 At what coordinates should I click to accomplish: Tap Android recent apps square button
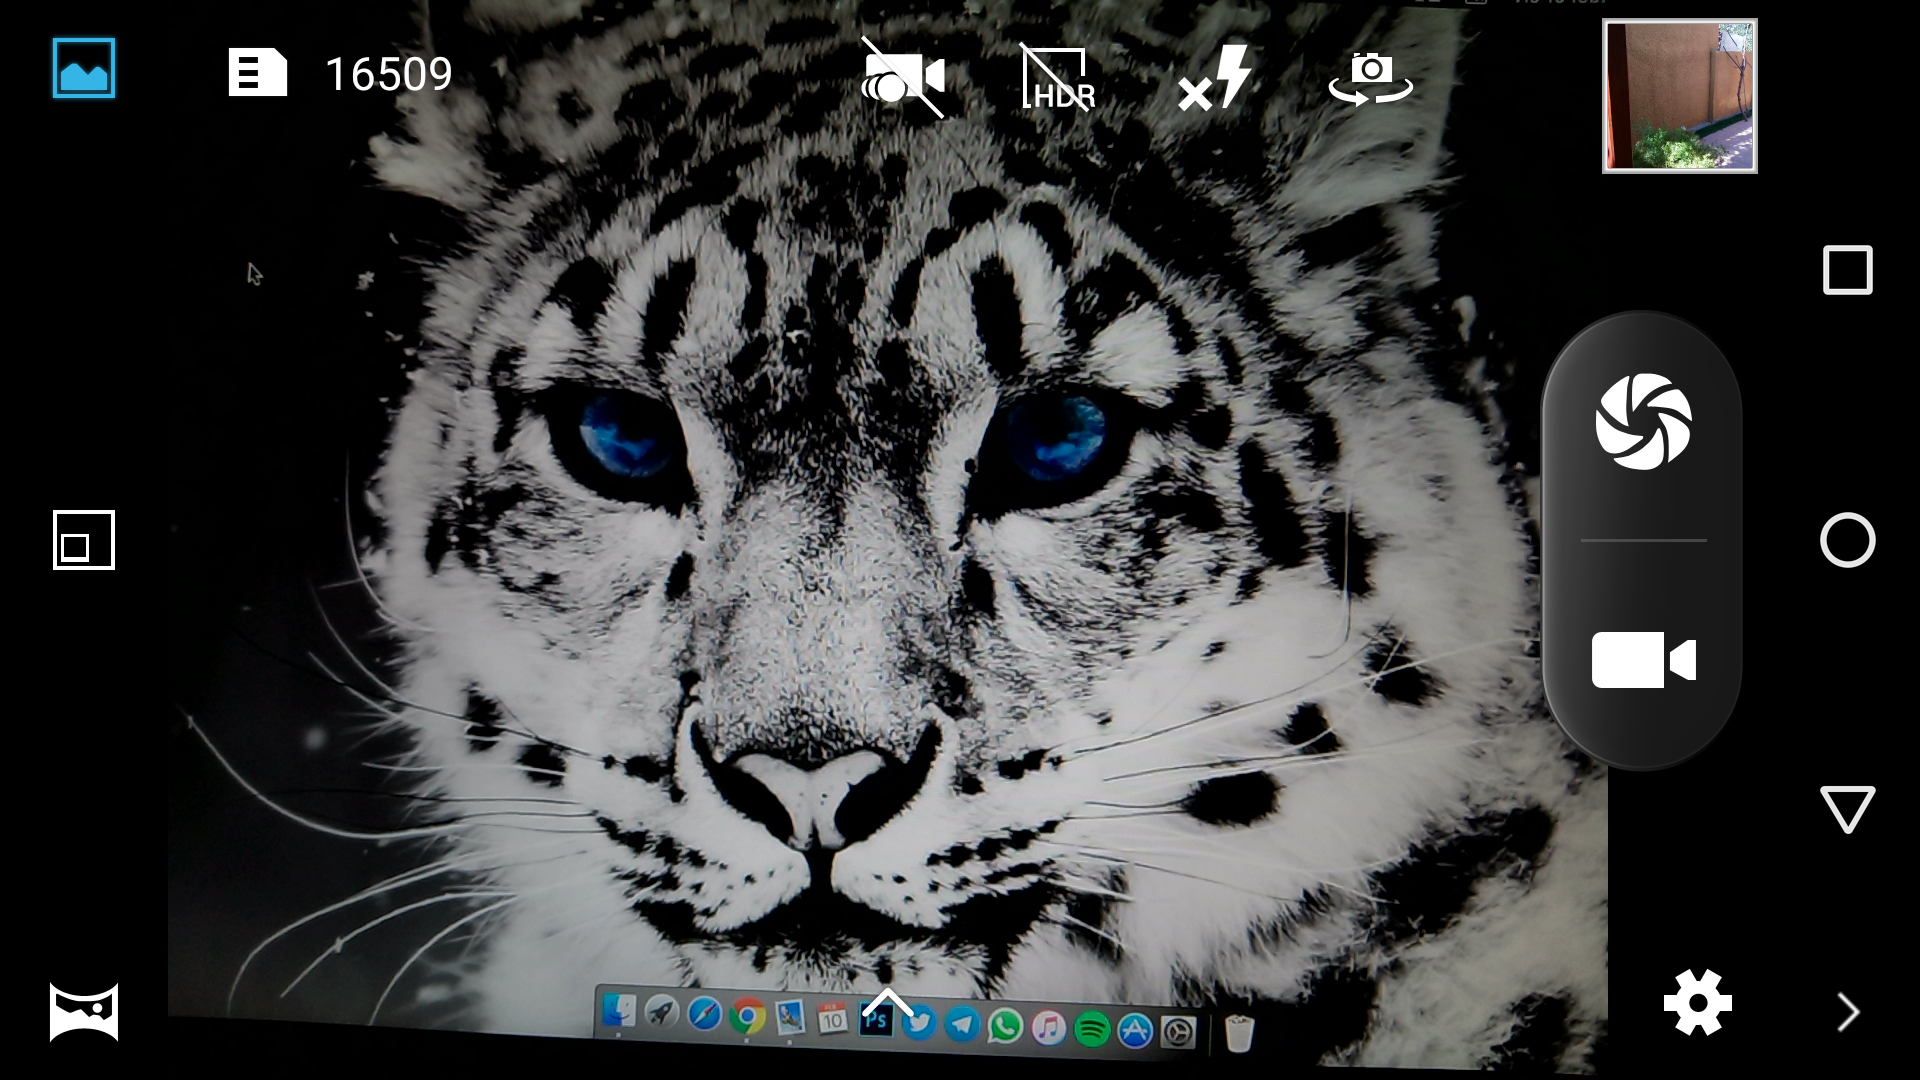click(1847, 270)
